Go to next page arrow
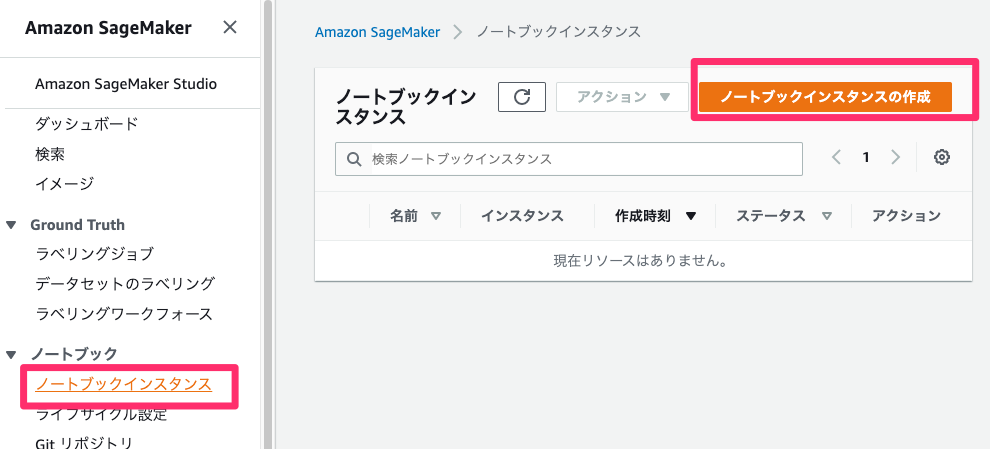The image size is (990, 449). (895, 157)
